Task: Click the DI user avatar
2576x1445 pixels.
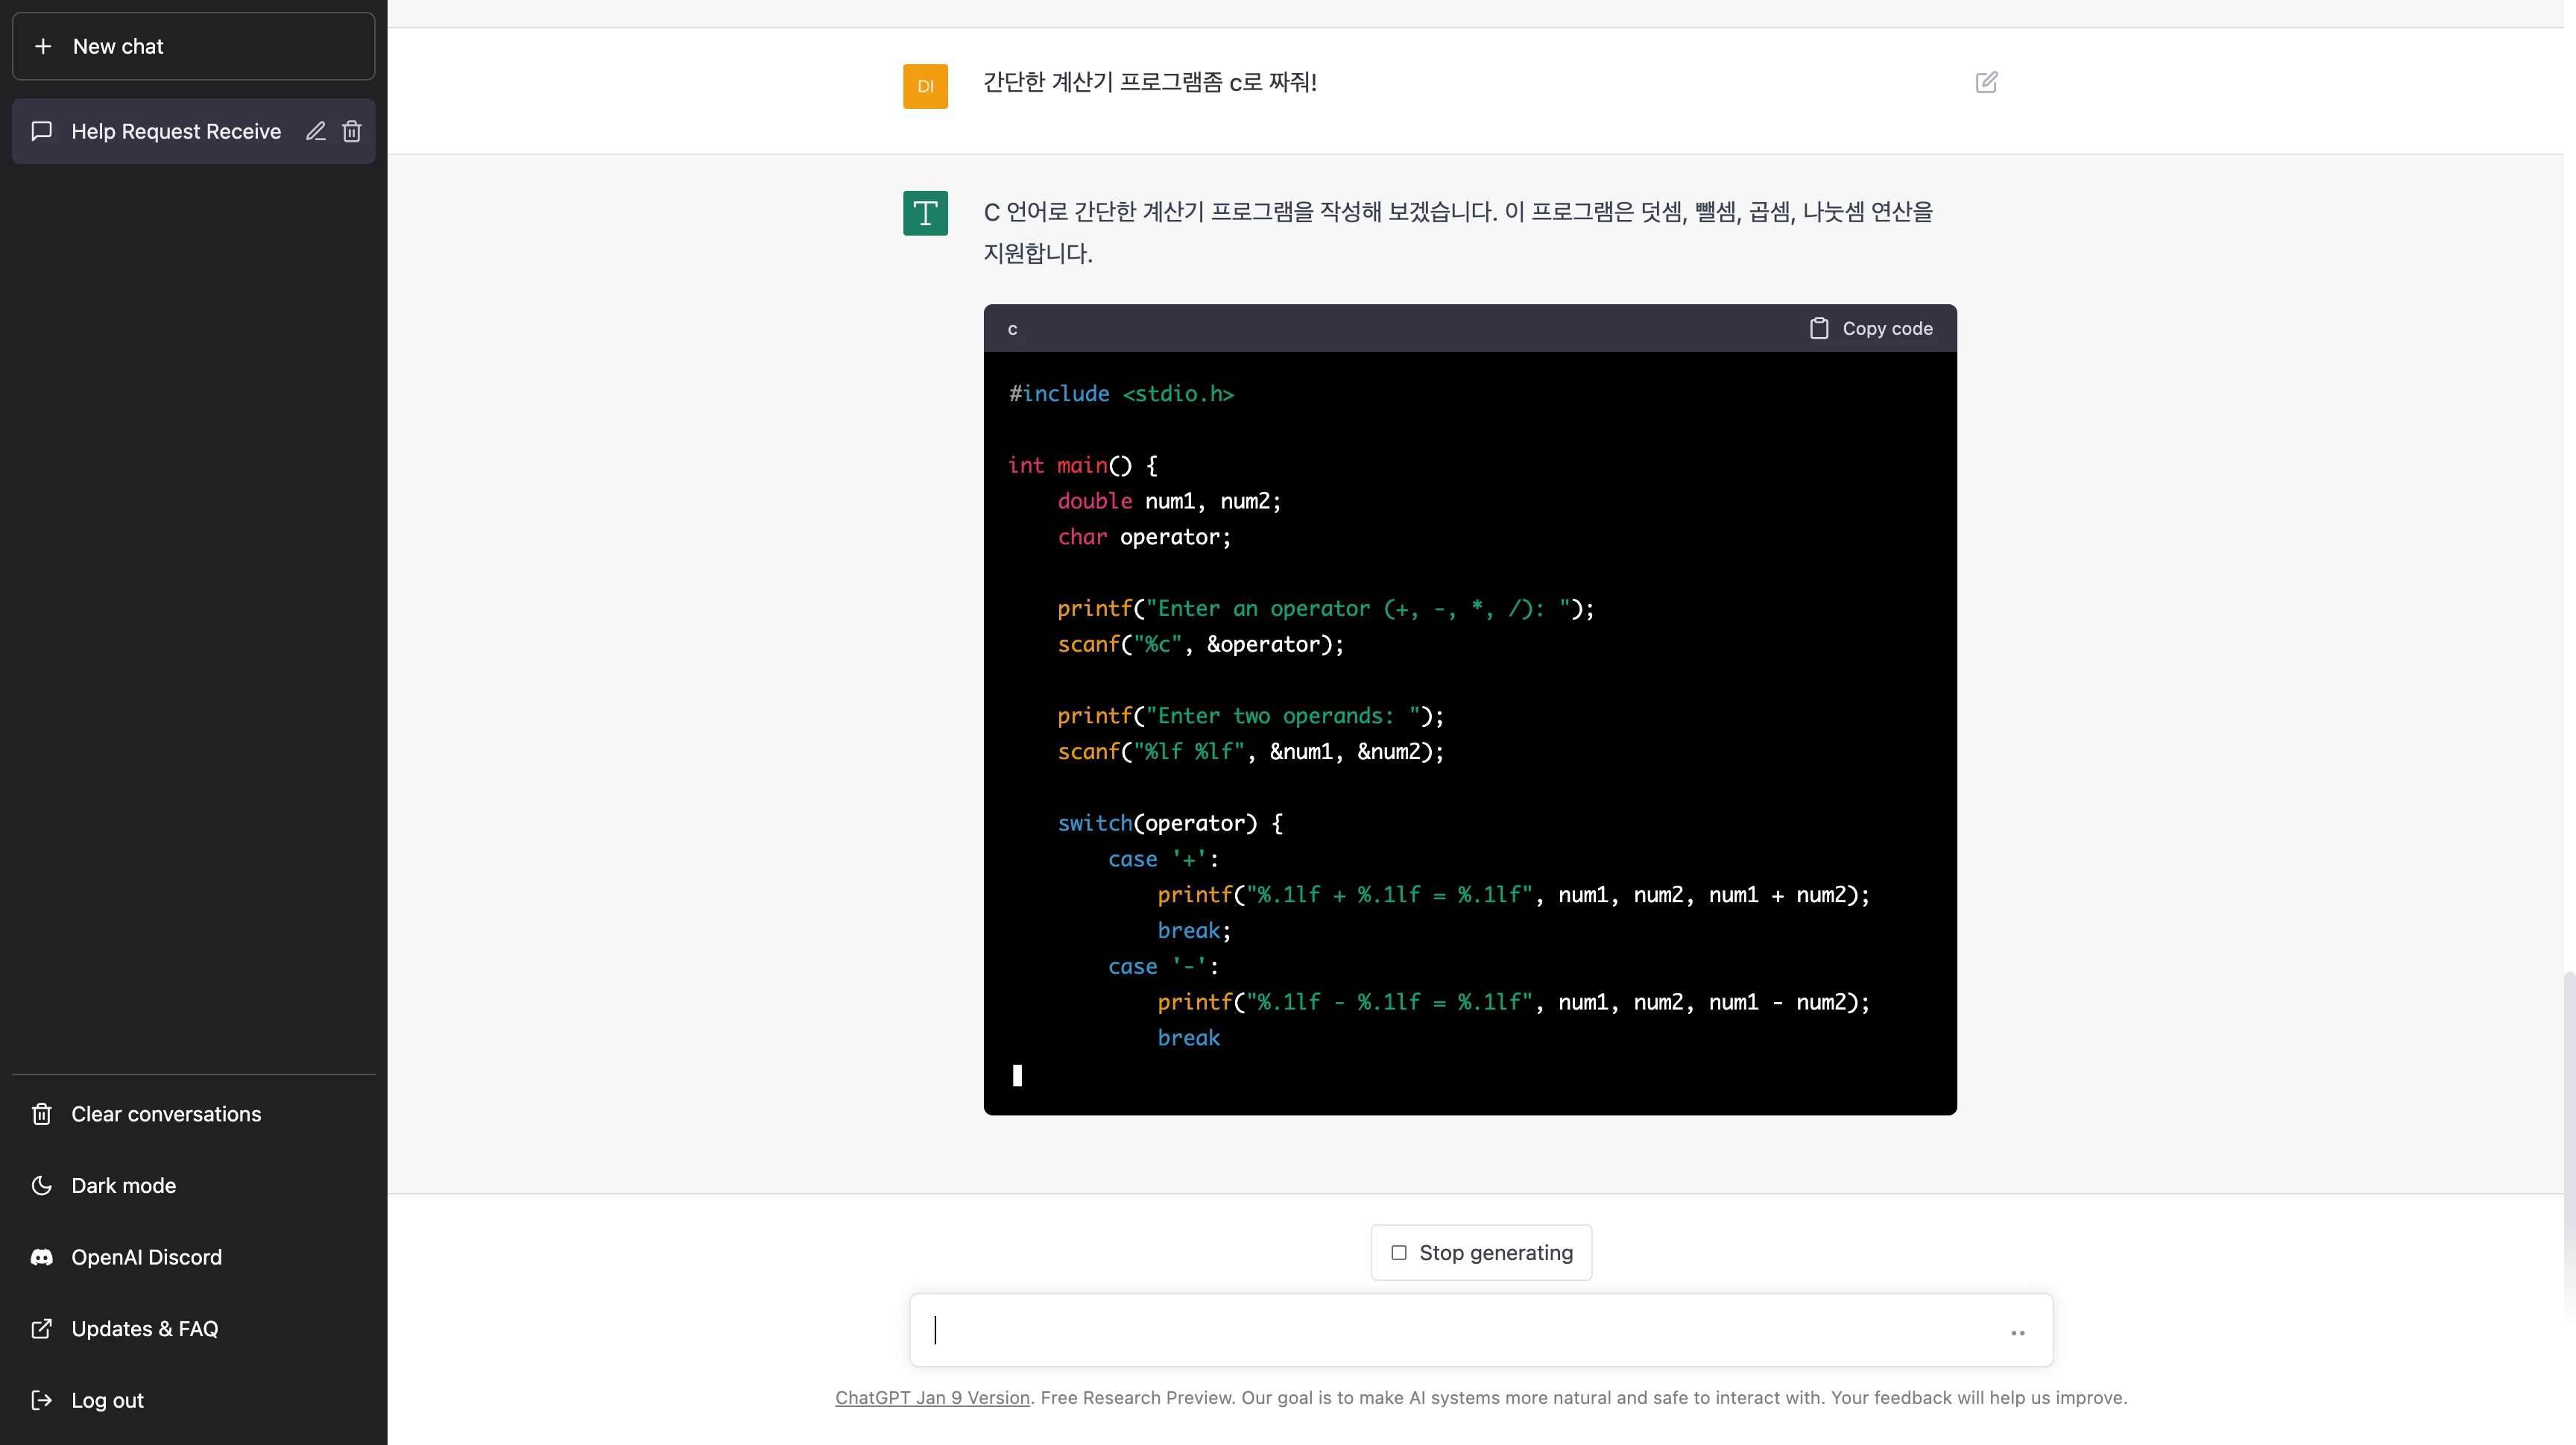Action: click(925, 86)
